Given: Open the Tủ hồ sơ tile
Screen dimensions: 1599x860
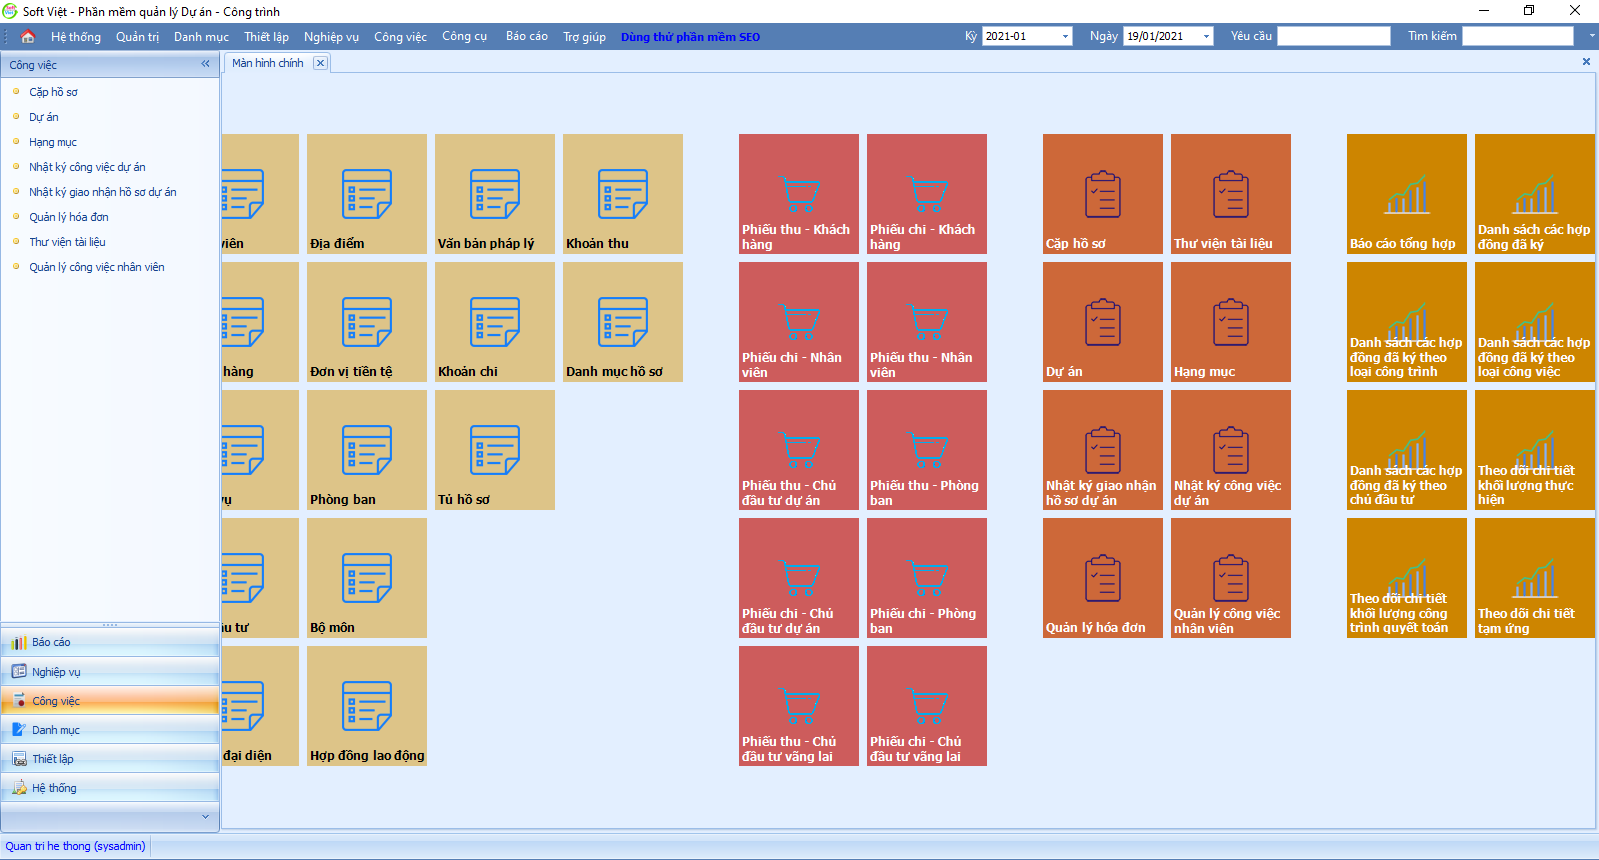Looking at the screenshot, I should click(495, 450).
